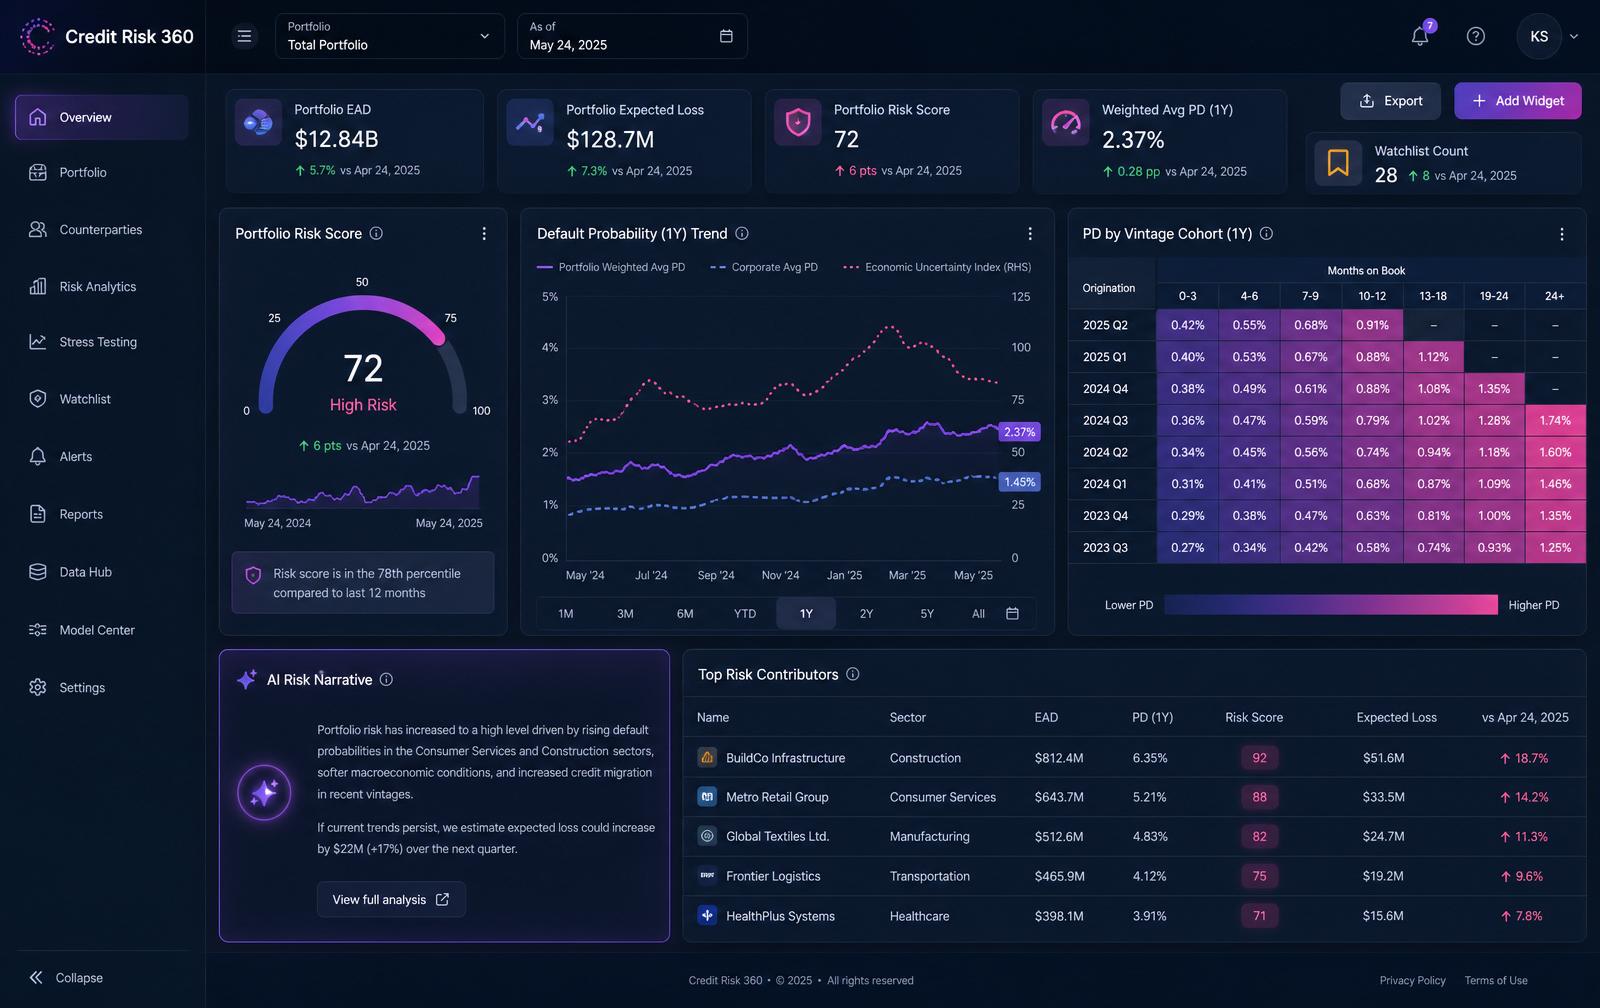1600x1008 pixels.
Task: Click the Portfolio EAD card icon
Action: click(x=258, y=123)
